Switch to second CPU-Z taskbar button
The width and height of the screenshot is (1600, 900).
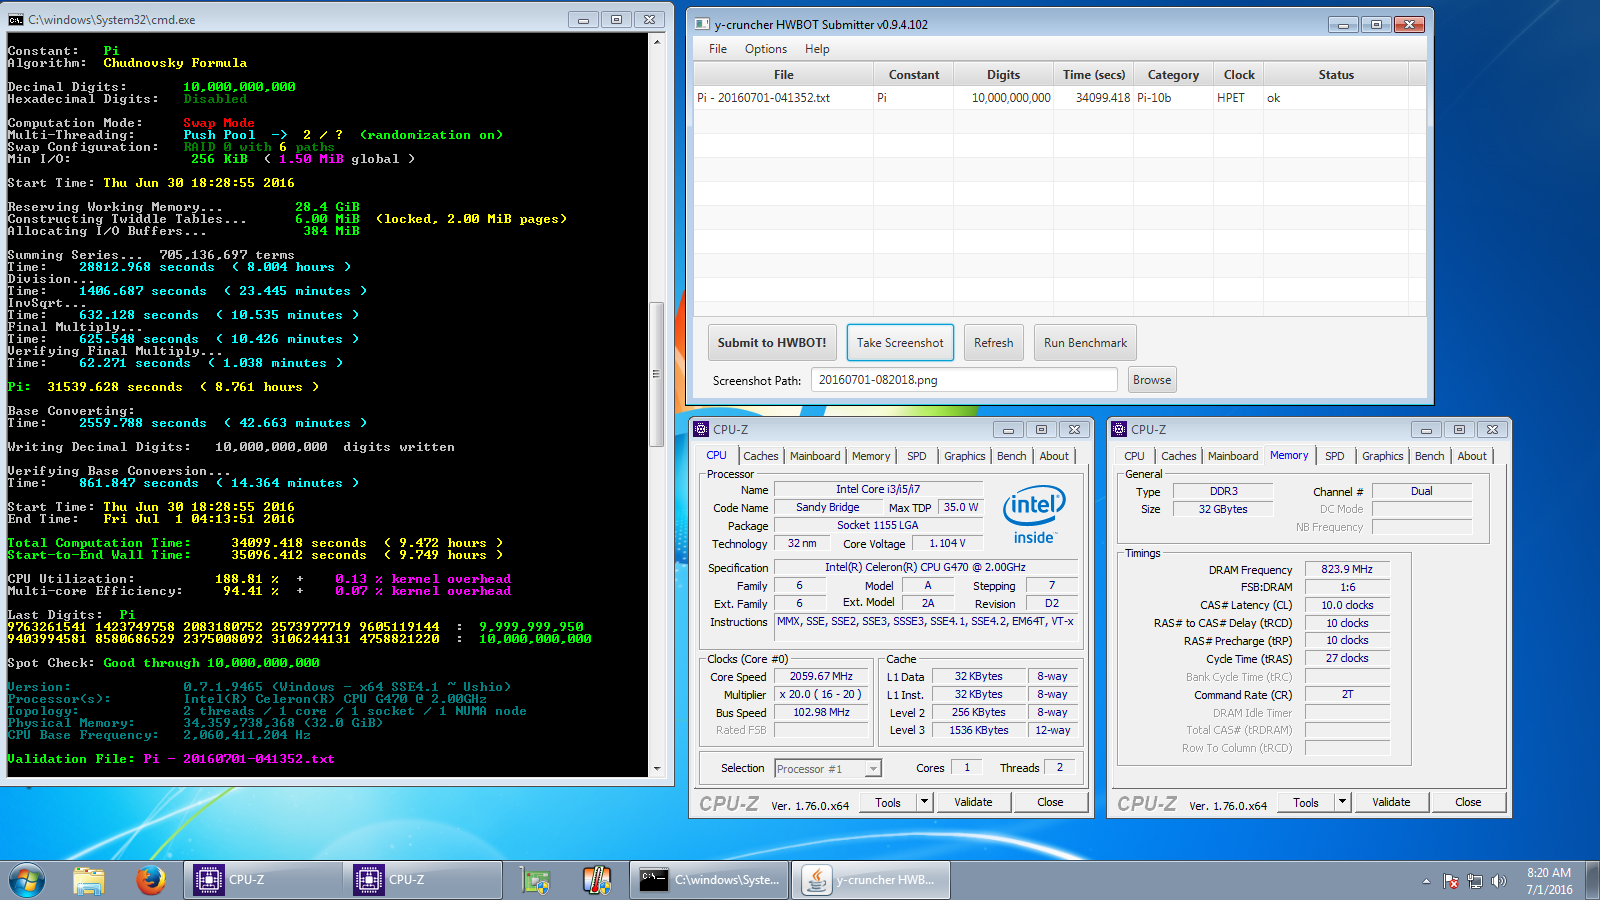coord(422,880)
